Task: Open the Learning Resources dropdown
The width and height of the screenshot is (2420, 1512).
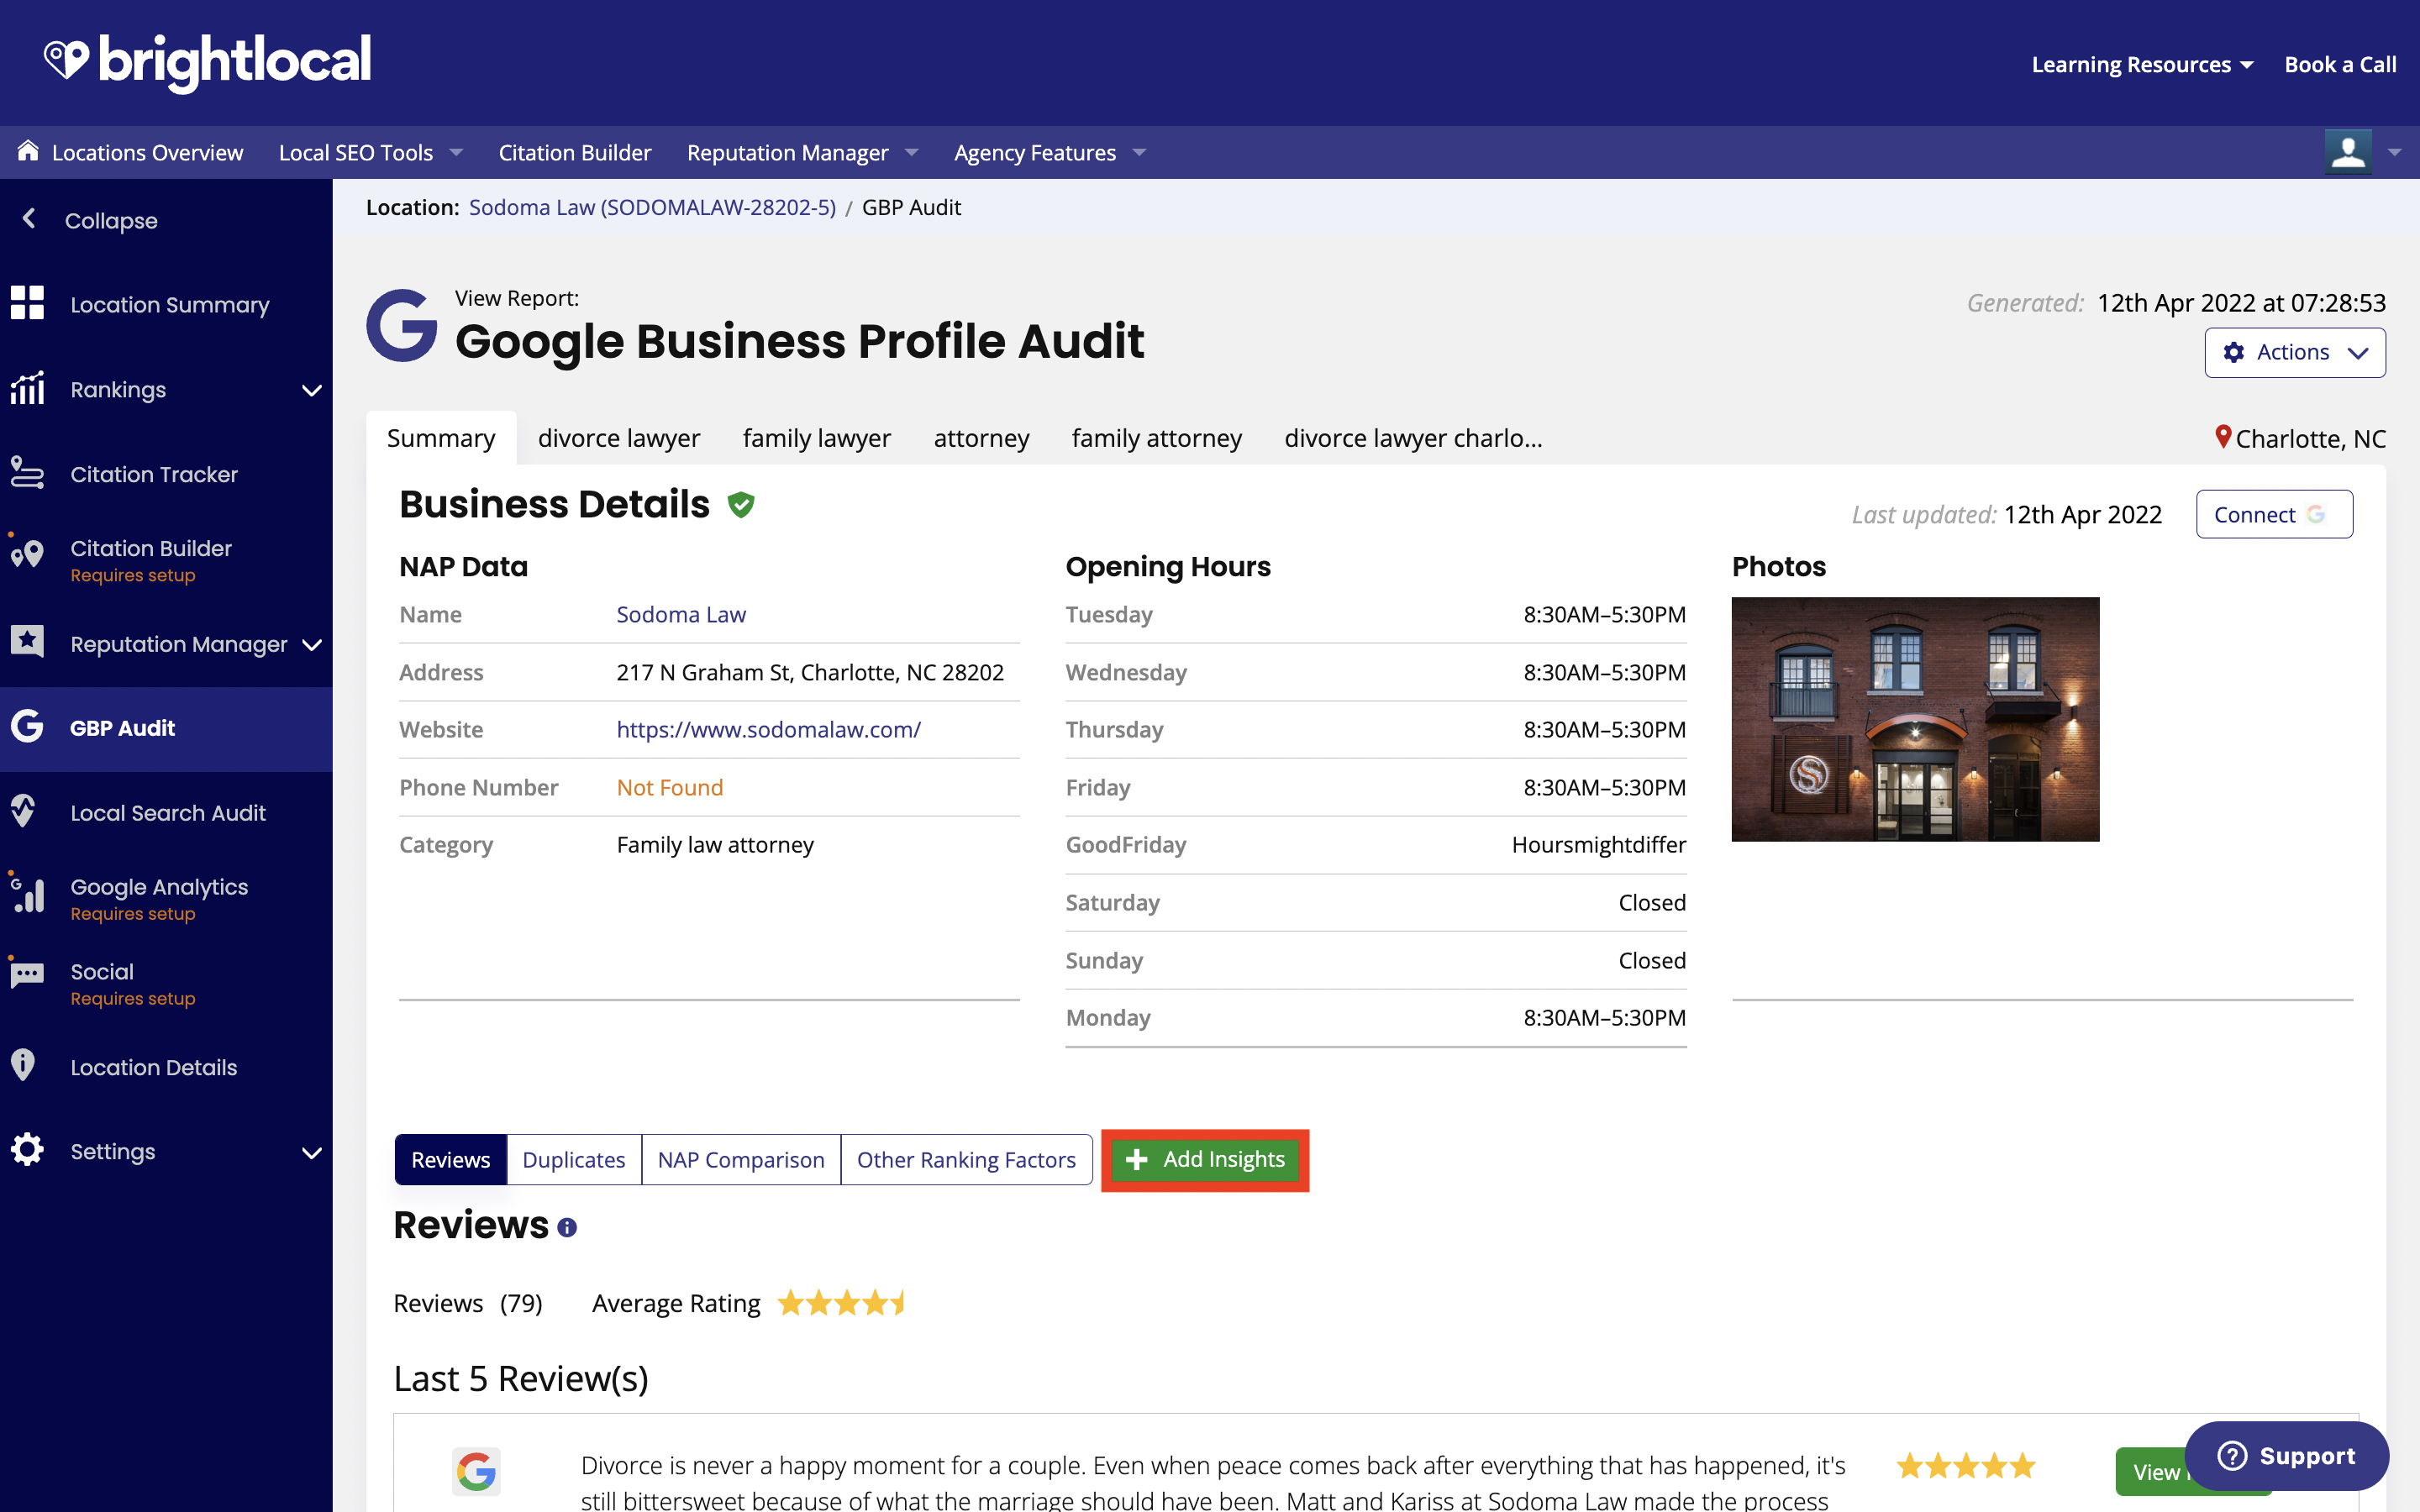Action: (2142, 64)
